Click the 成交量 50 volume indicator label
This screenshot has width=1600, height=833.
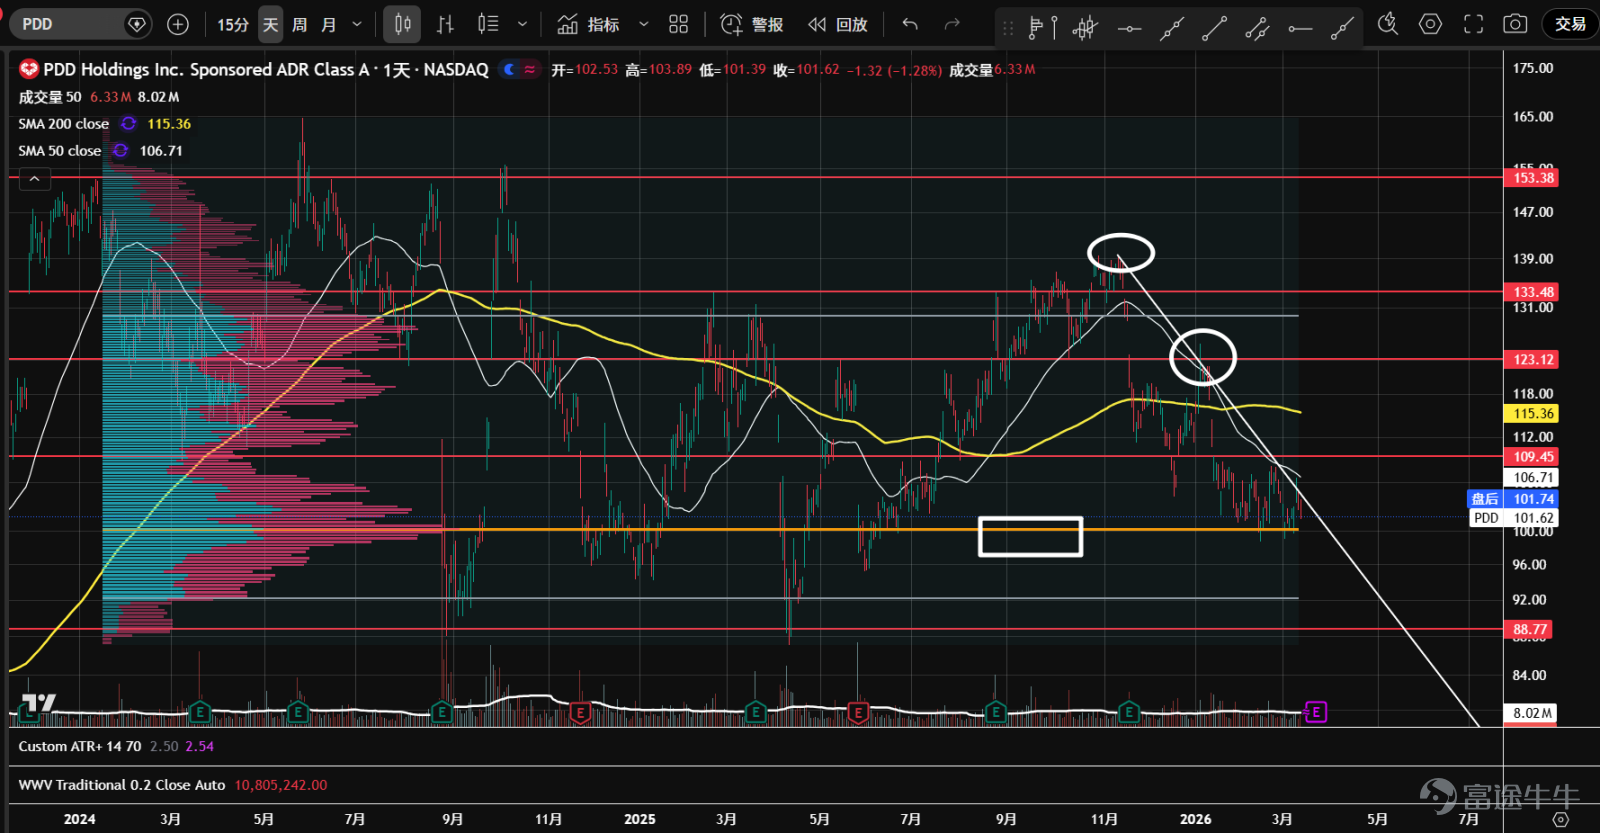[50, 97]
